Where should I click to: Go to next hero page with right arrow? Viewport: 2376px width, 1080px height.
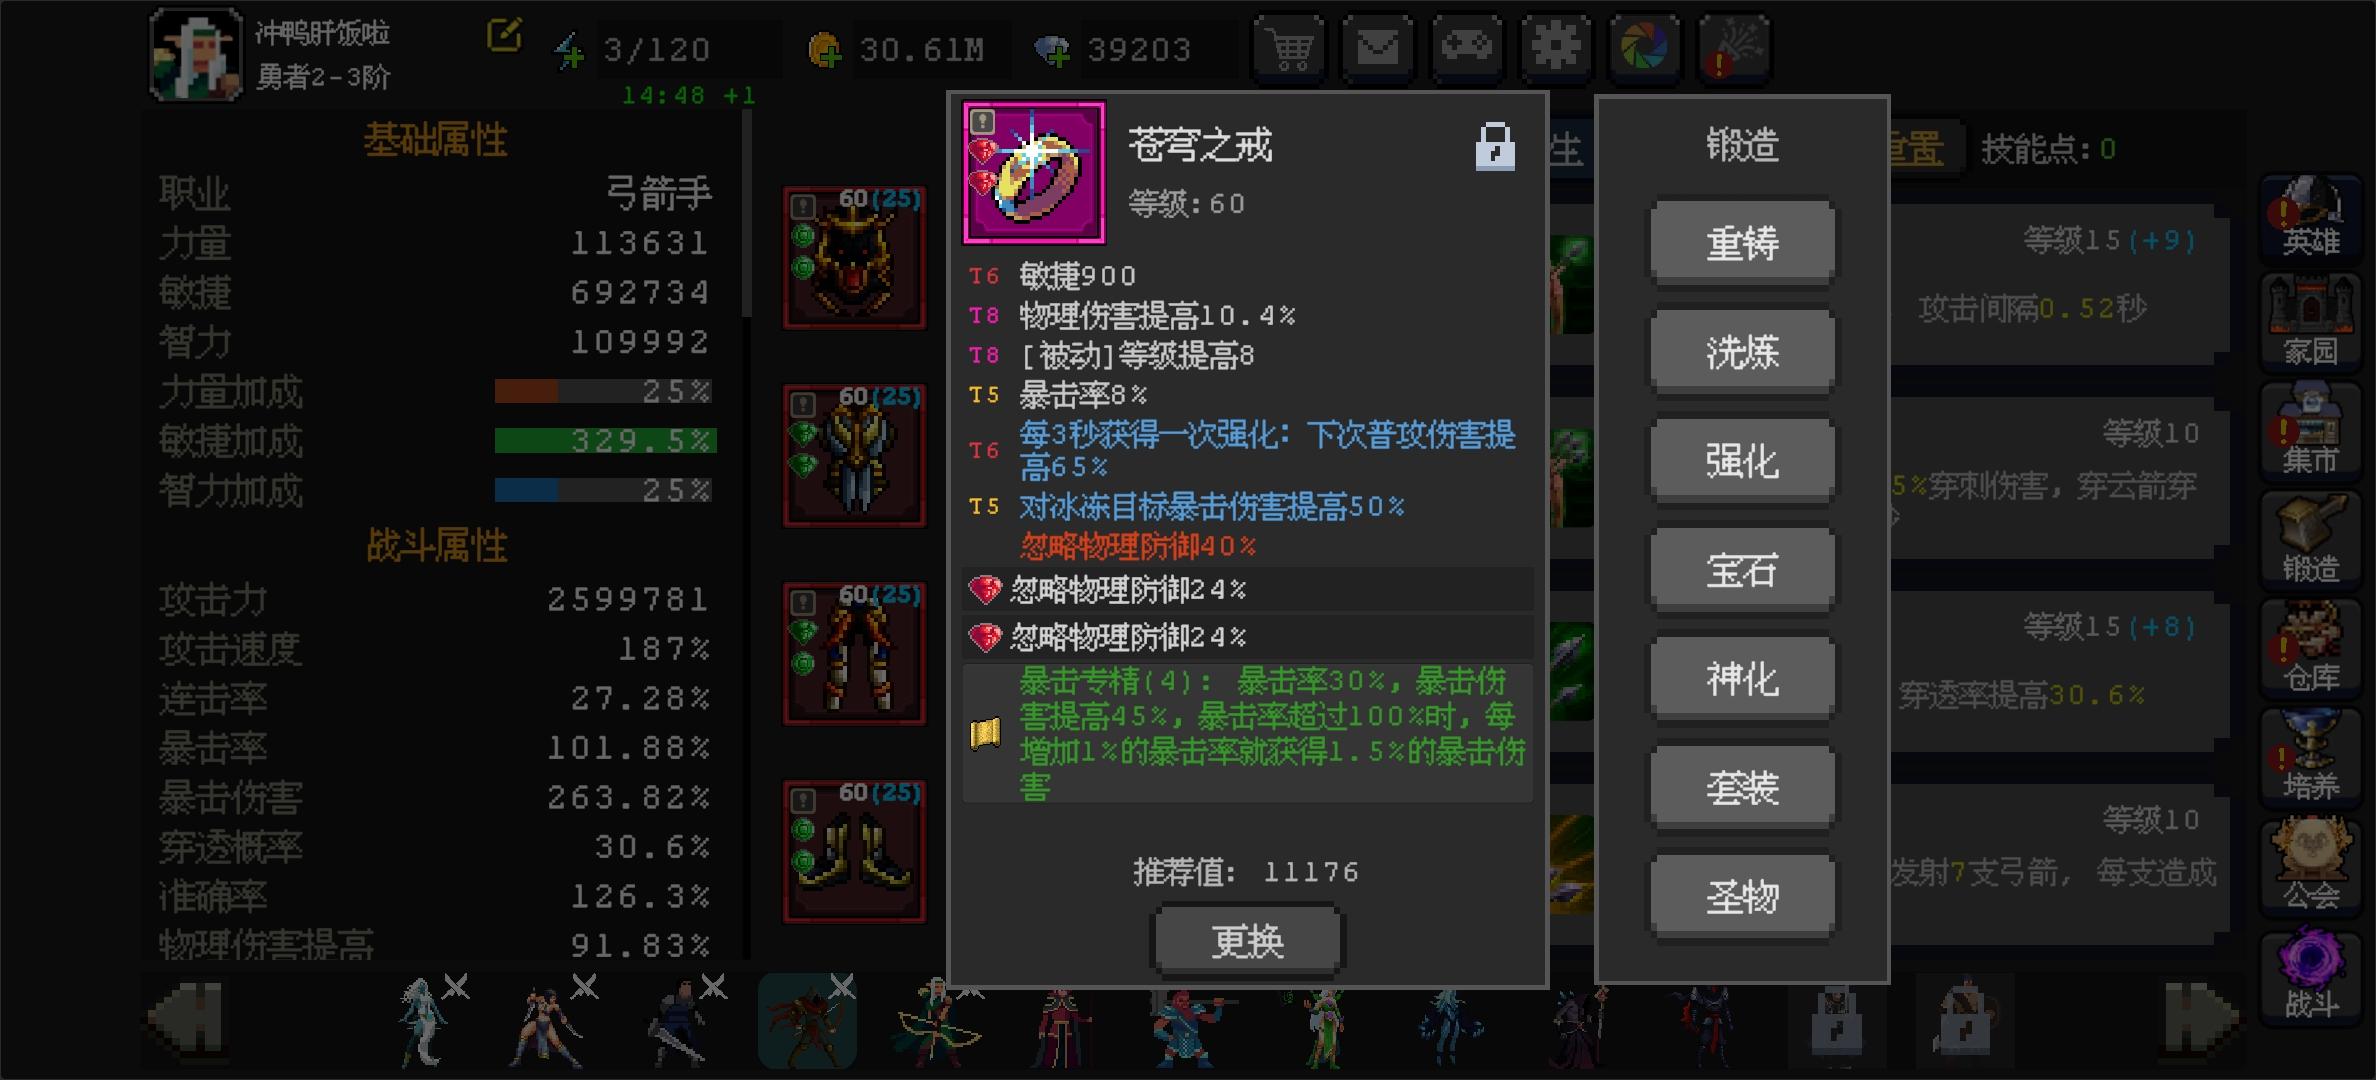tap(2199, 1018)
